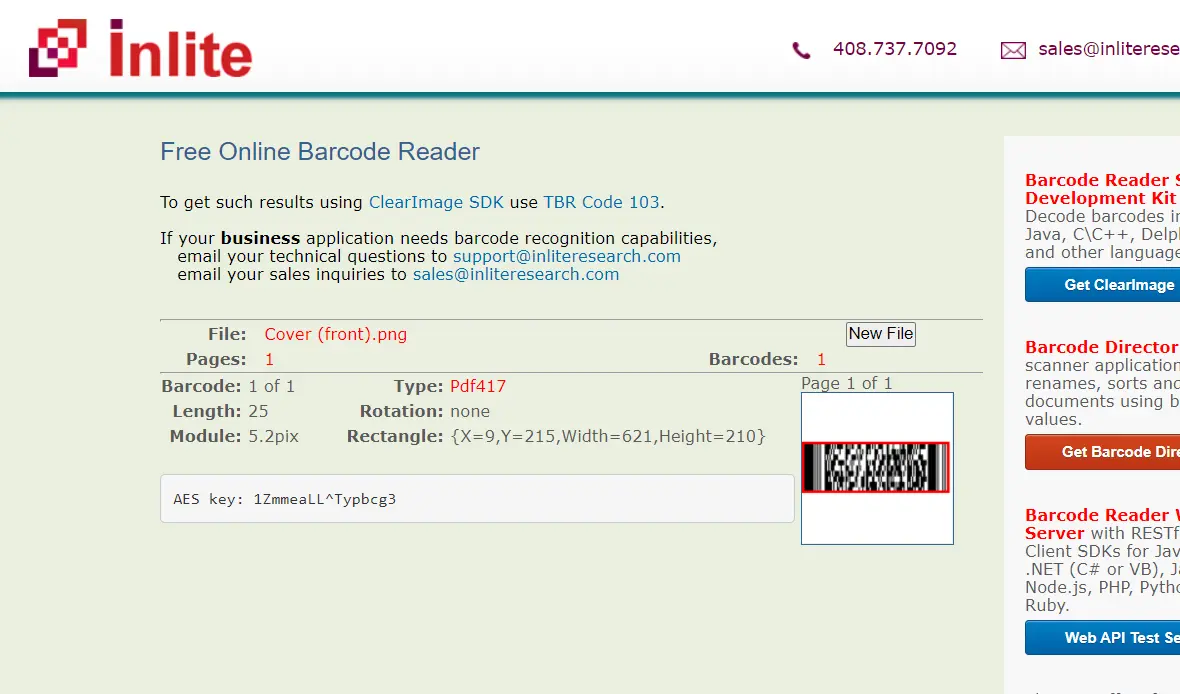Click the Barcode Director sidebar heading
This screenshot has height=694, width=1180.
point(1102,347)
